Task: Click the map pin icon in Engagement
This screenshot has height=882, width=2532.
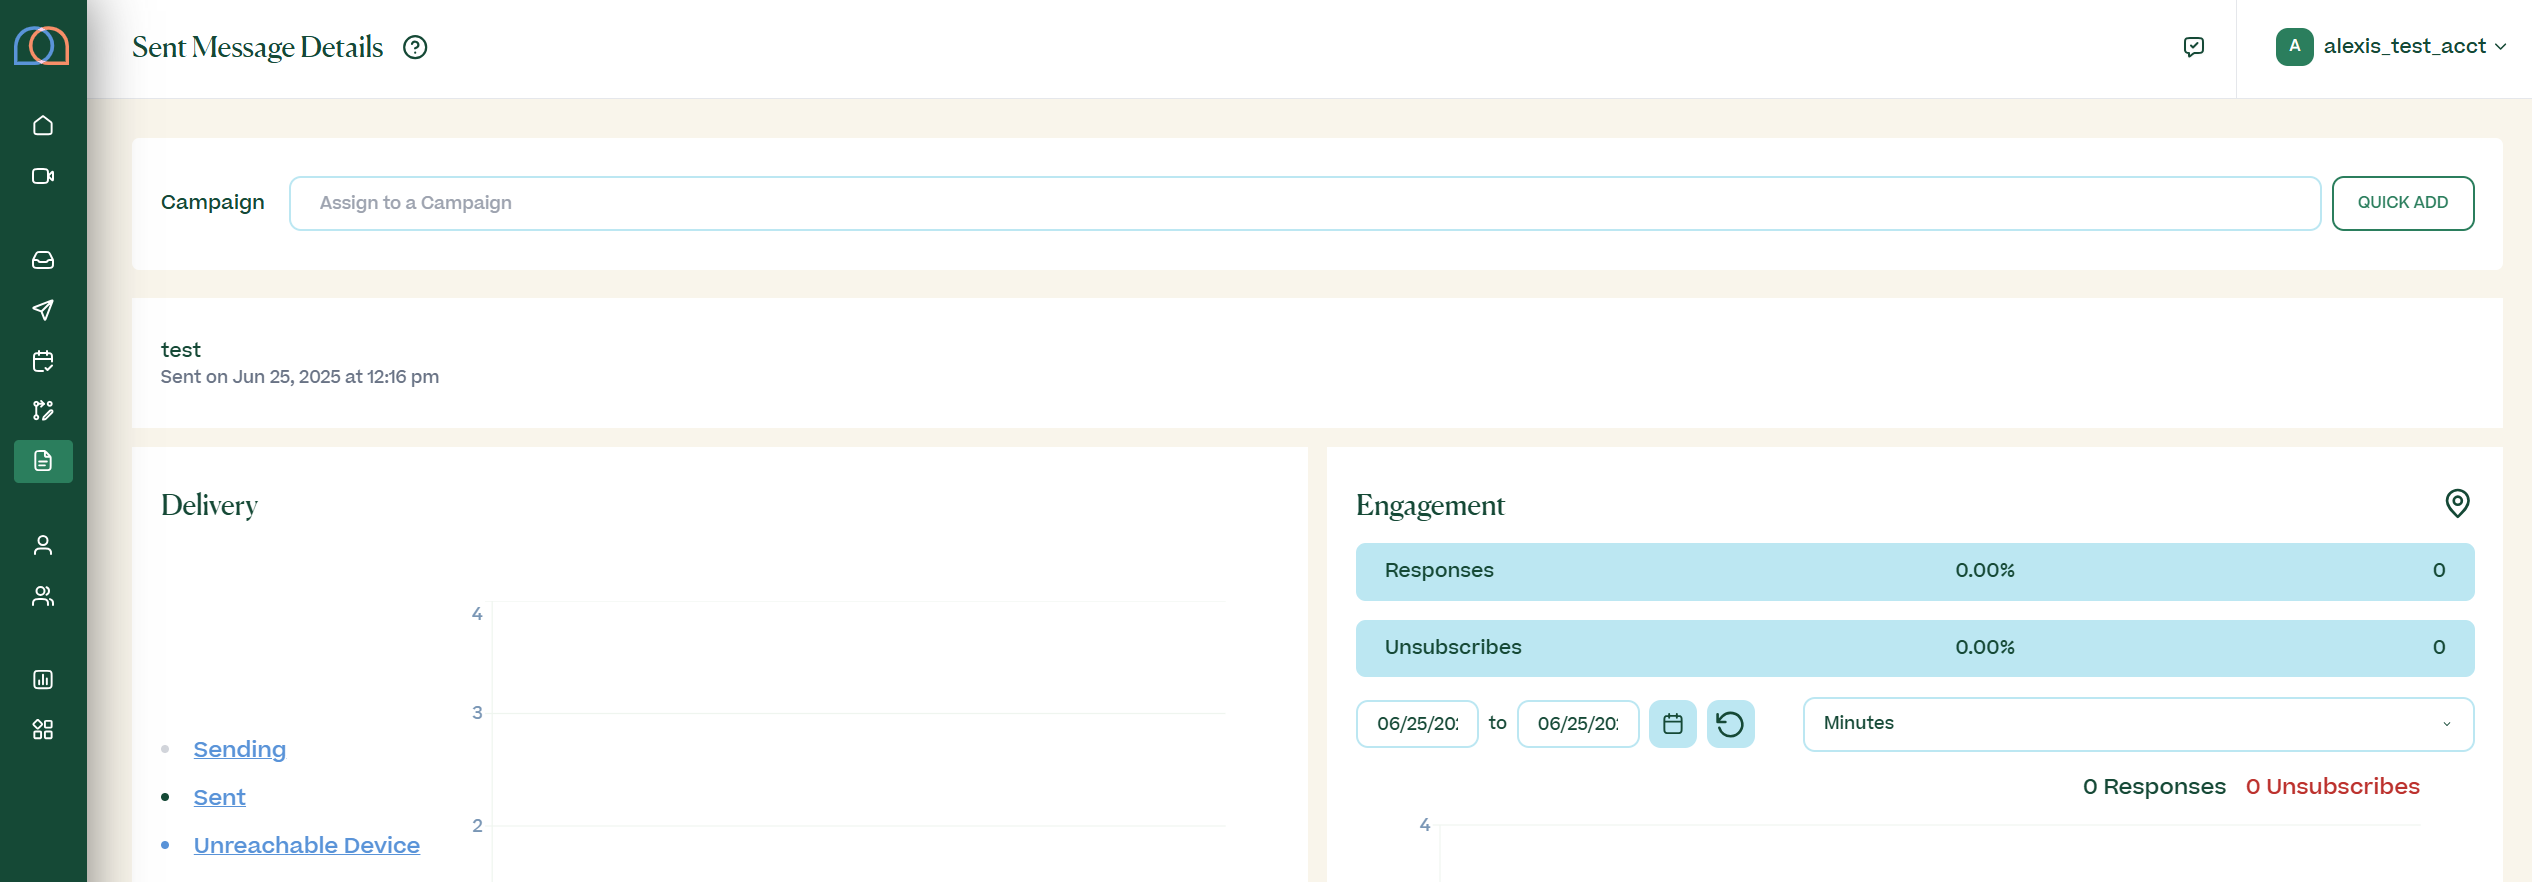Action: pyautogui.click(x=2457, y=503)
